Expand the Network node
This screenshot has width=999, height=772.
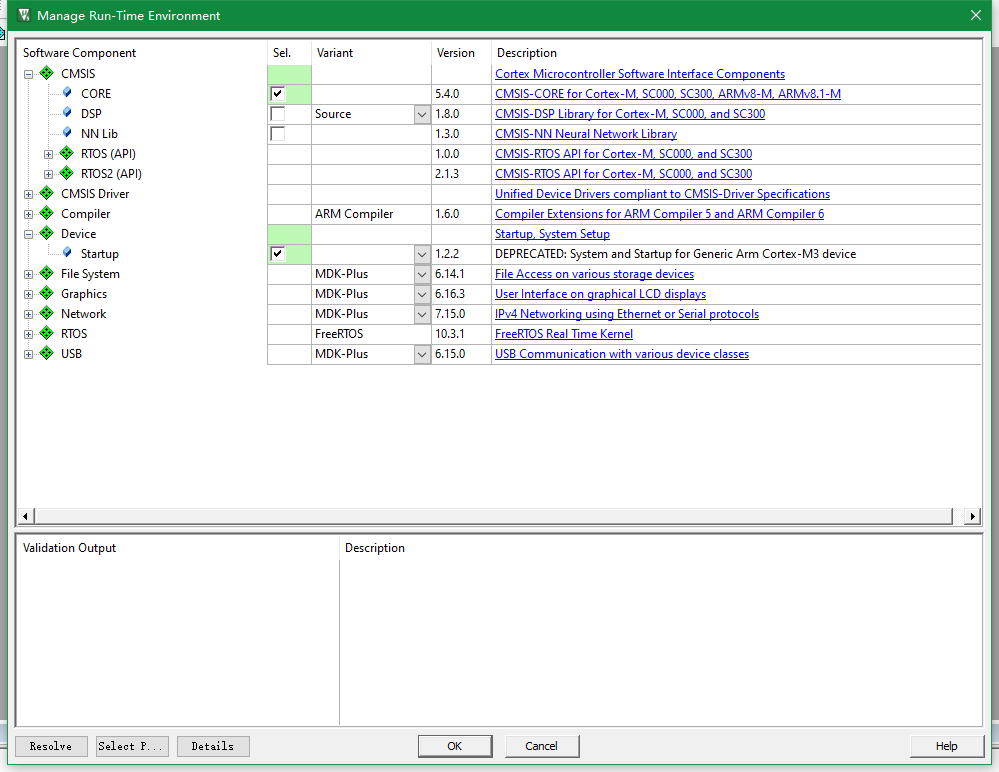tap(28, 315)
